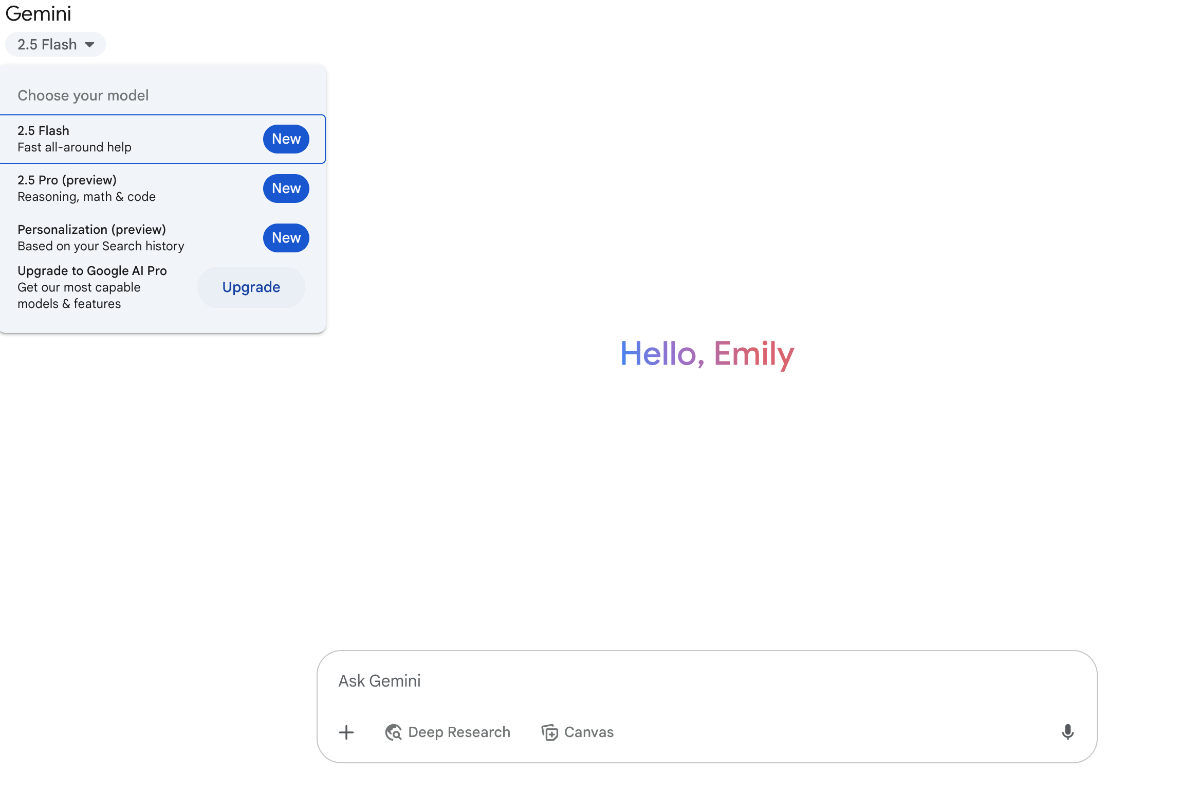Click the 'Choose your model' heading
The image size is (1181, 787).
pos(83,96)
